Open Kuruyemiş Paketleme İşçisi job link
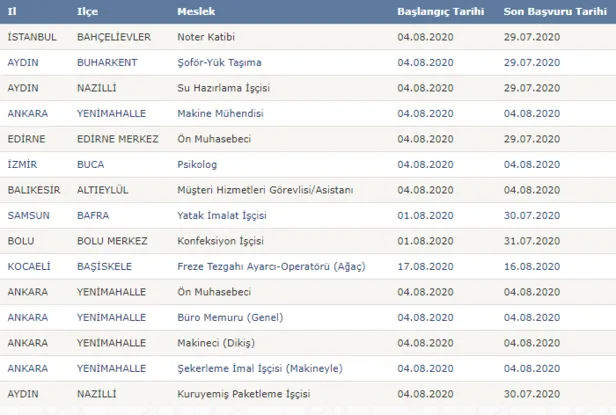The image size is (616, 415). tap(239, 395)
